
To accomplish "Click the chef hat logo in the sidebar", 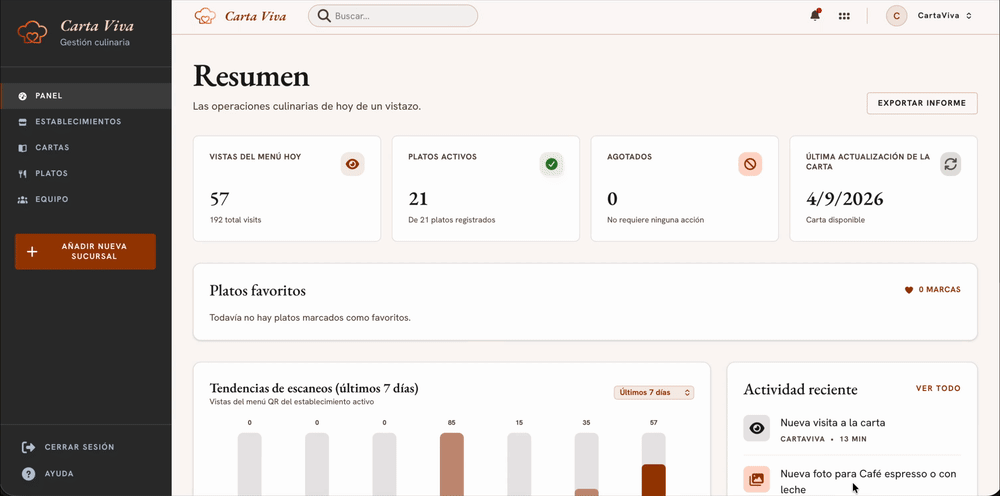I will pyautogui.click(x=32, y=33).
